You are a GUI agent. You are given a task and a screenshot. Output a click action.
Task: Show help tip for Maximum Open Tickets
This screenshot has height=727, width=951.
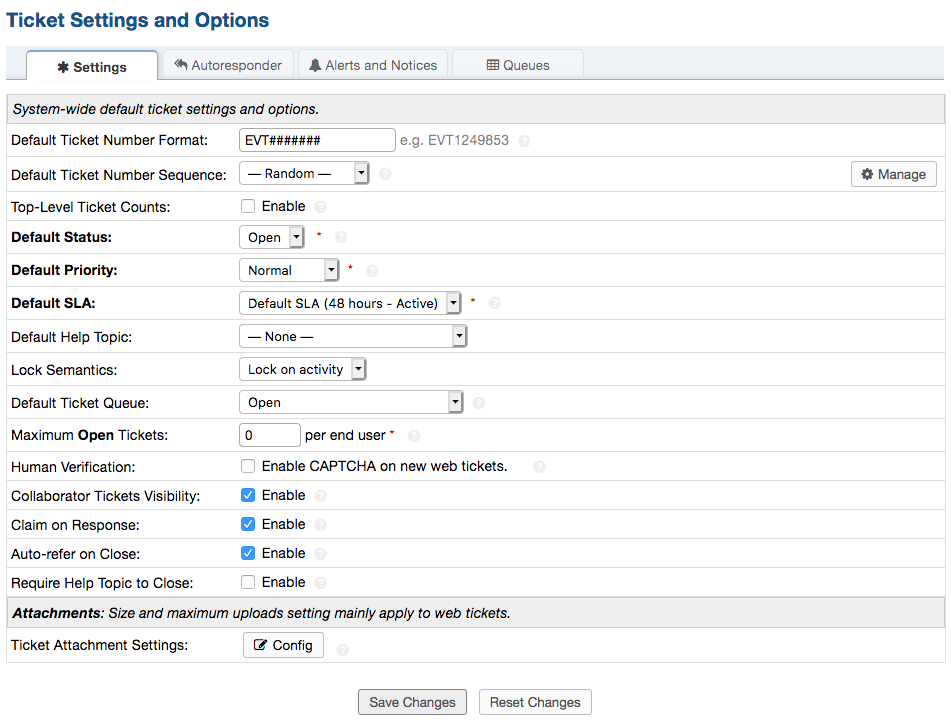[x=414, y=435]
